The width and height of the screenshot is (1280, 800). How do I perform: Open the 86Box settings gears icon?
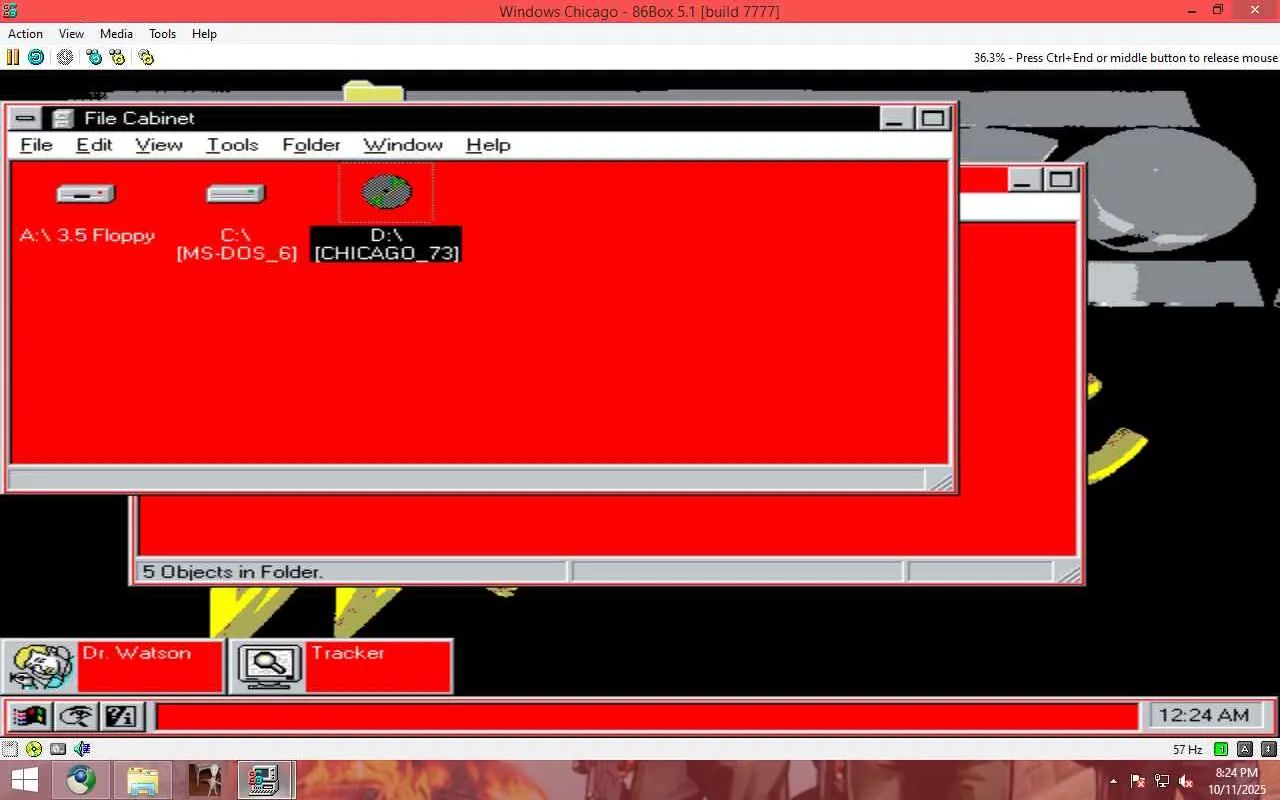pos(146,57)
